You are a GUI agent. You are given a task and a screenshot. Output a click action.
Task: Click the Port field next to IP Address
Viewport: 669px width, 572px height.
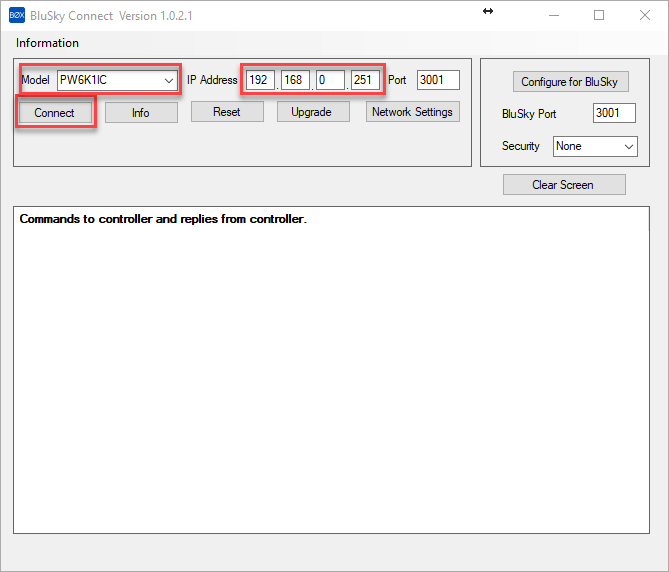438,80
